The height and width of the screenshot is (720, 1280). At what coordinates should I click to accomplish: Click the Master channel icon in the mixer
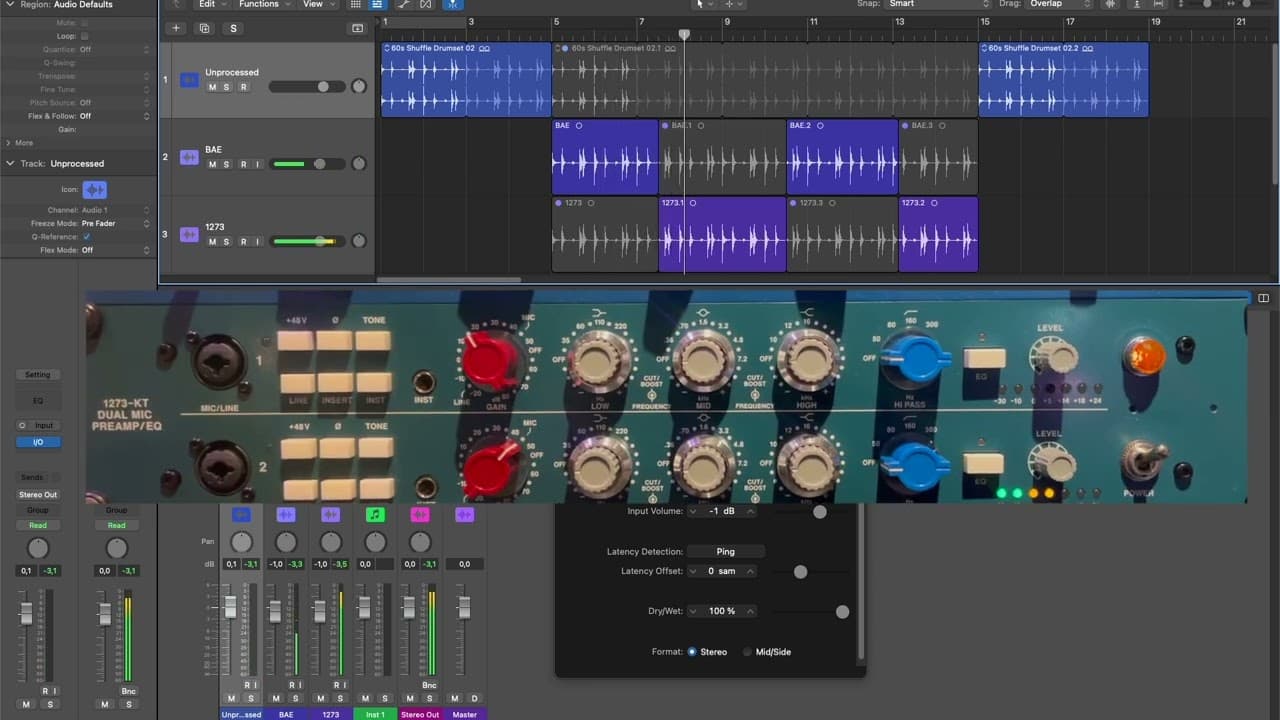point(464,514)
